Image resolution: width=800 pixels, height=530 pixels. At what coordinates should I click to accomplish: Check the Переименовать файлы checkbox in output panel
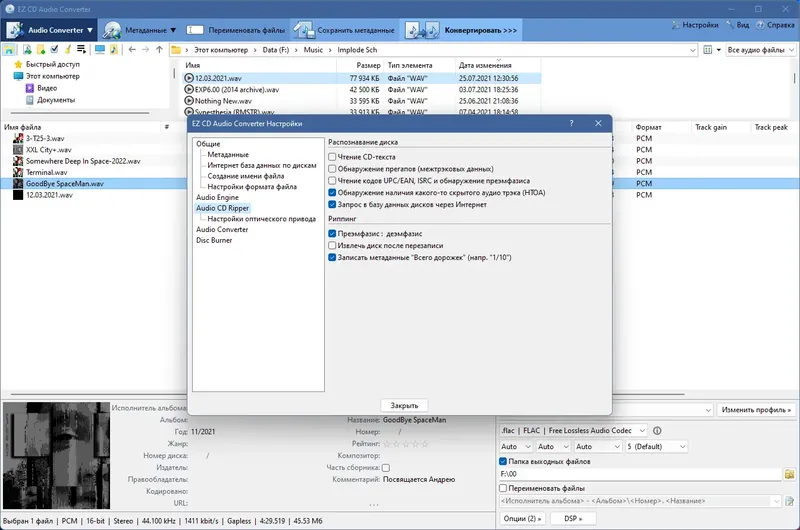tap(503, 488)
